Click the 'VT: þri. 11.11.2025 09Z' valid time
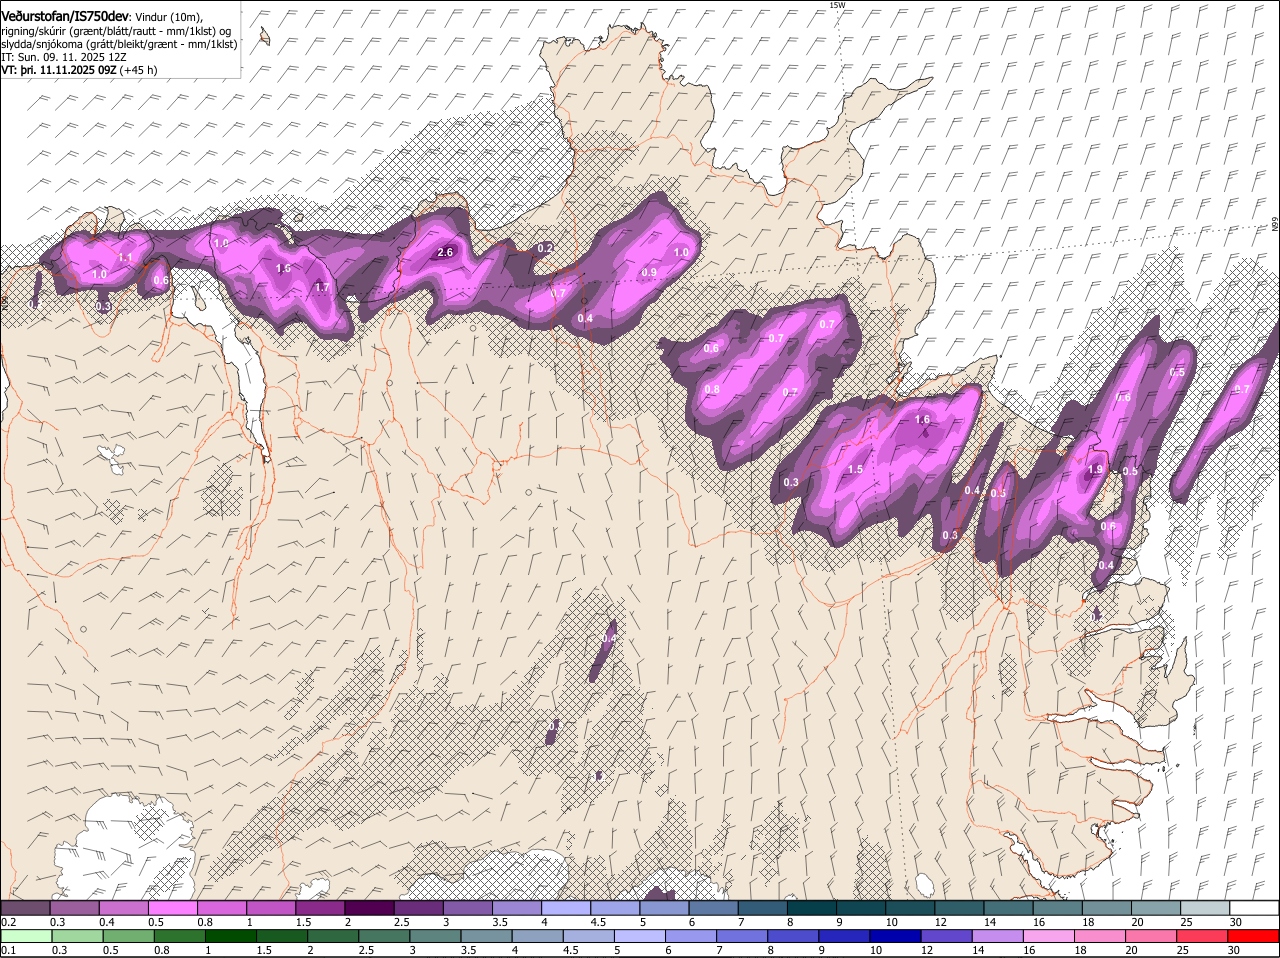 pyautogui.click(x=59, y=70)
